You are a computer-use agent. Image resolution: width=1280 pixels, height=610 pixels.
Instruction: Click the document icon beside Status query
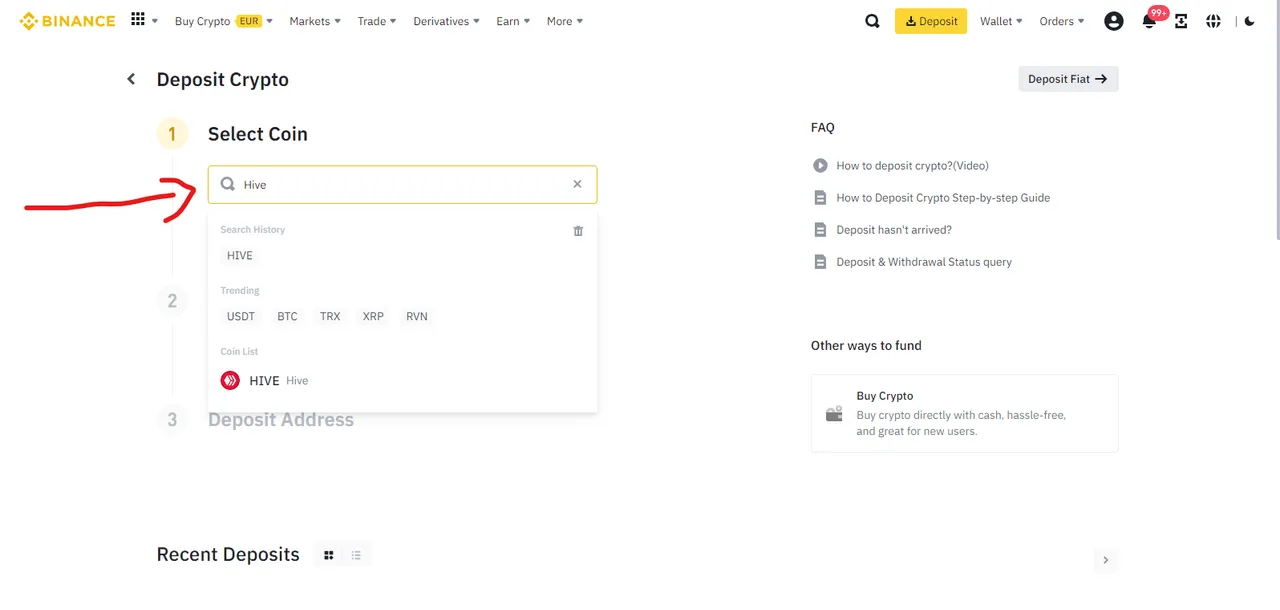pyautogui.click(x=820, y=262)
